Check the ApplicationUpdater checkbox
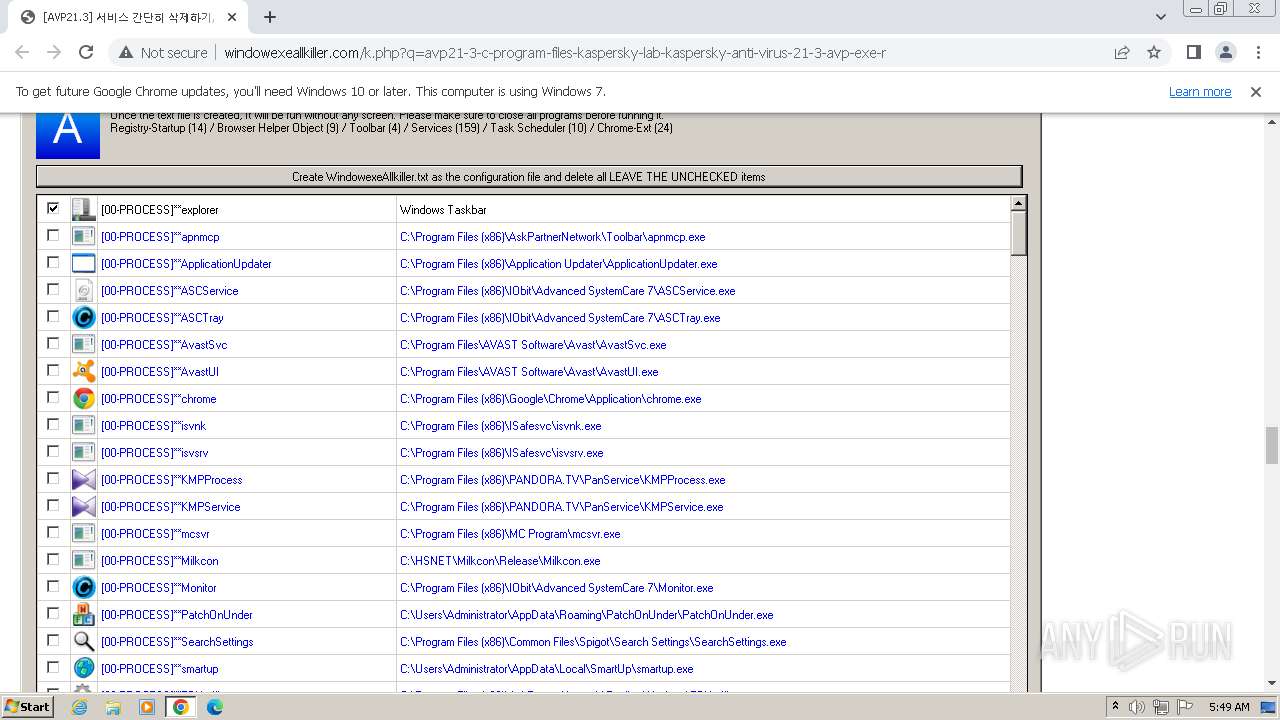 (x=53, y=262)
